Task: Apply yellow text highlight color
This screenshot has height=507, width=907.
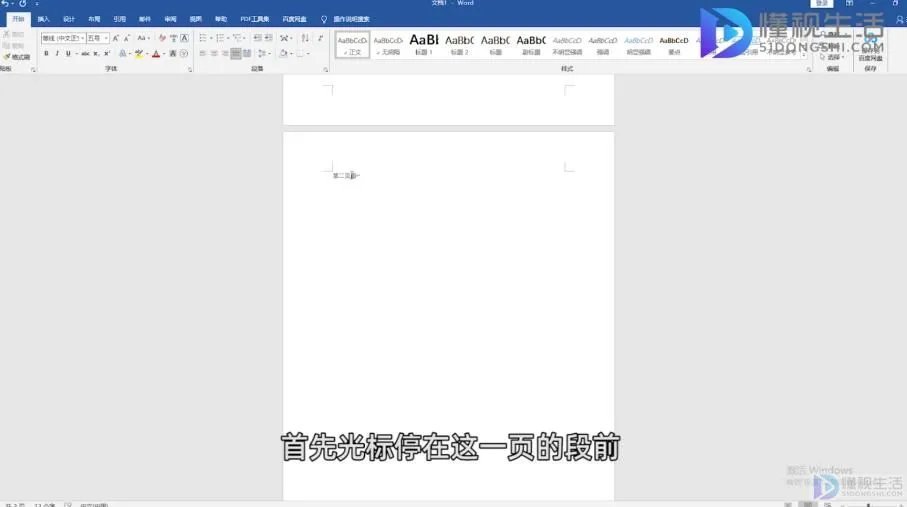Action: pos(139,53)
